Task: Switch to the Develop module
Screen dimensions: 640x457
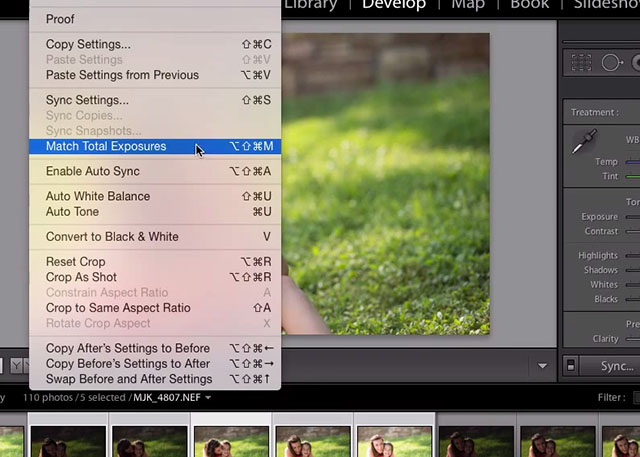Action: point(394,5)
